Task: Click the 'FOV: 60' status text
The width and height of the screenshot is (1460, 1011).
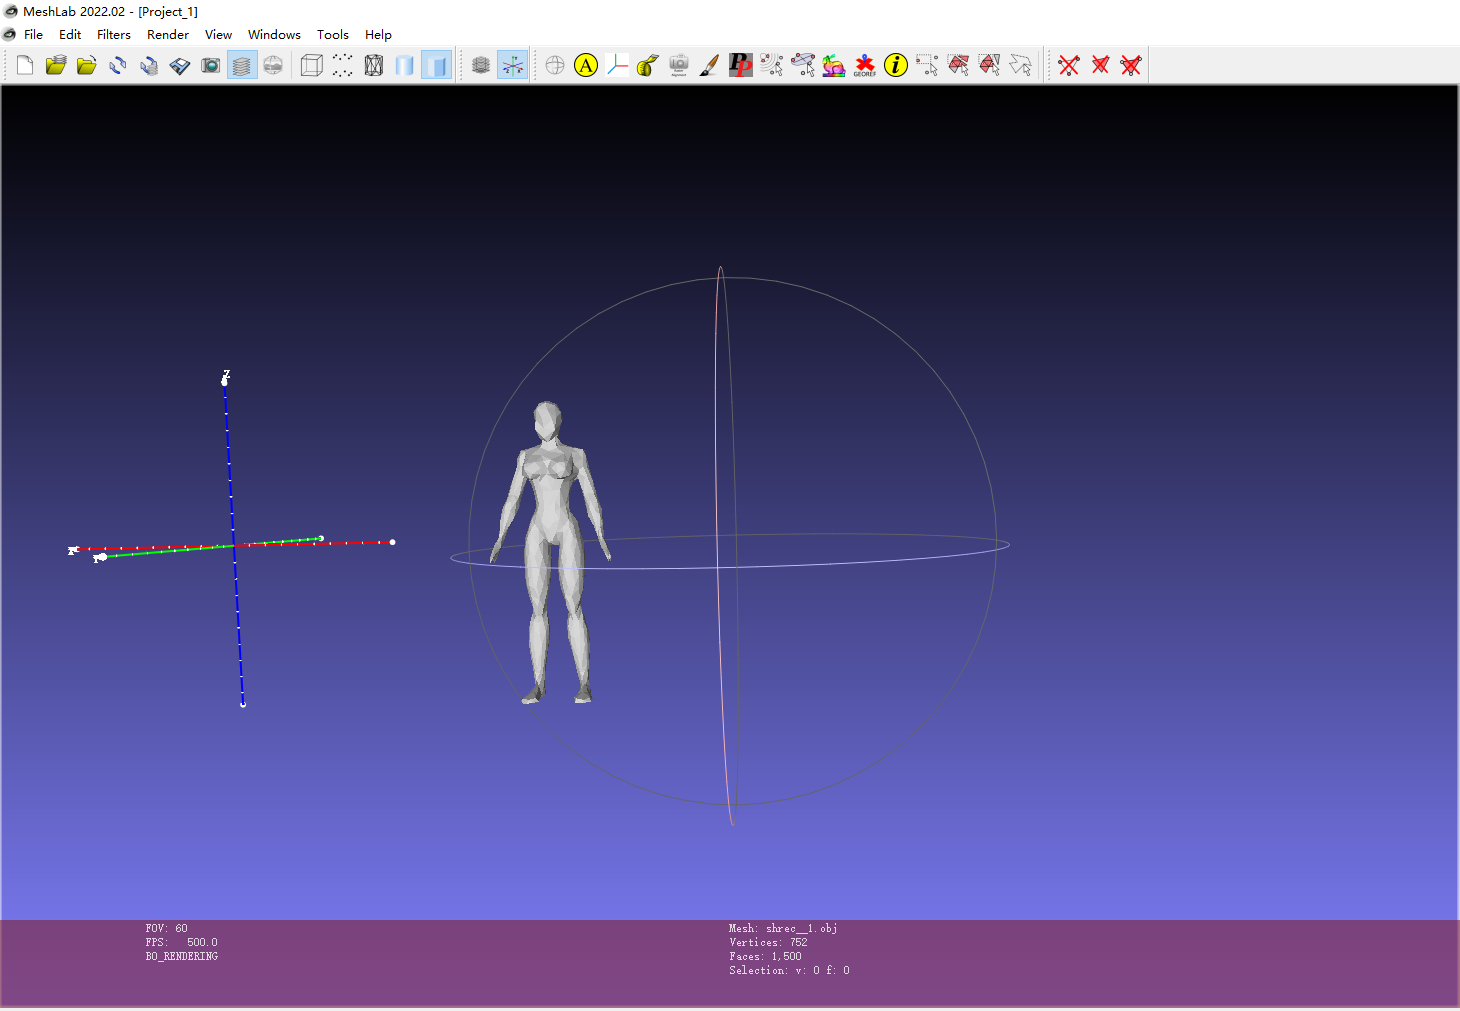Action: pyautogui.click(x=166, y=928)
